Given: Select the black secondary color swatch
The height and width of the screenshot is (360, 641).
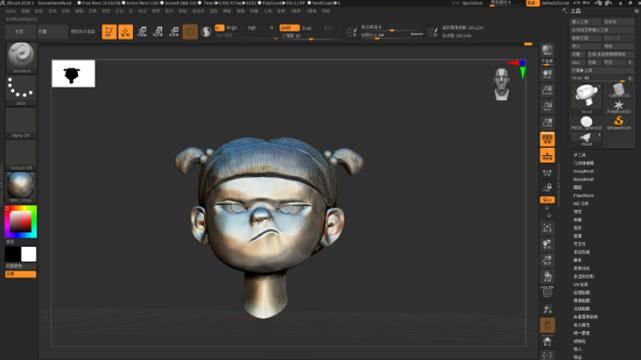Looking at the screenshot, I should tap(13, 254).
